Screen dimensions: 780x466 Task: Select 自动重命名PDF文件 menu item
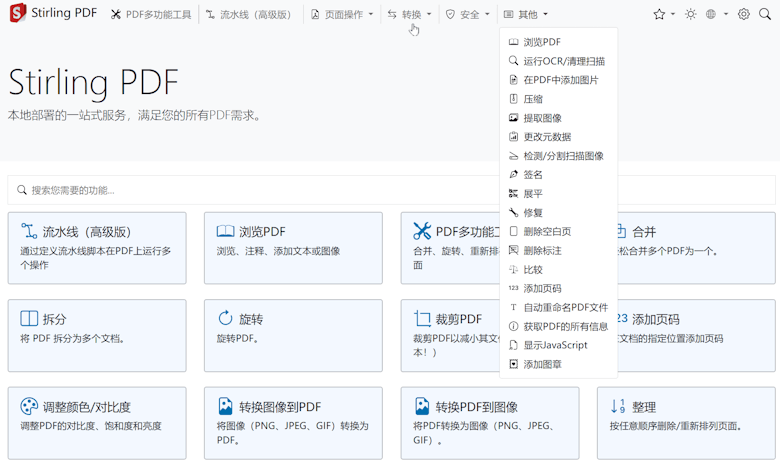559,307
